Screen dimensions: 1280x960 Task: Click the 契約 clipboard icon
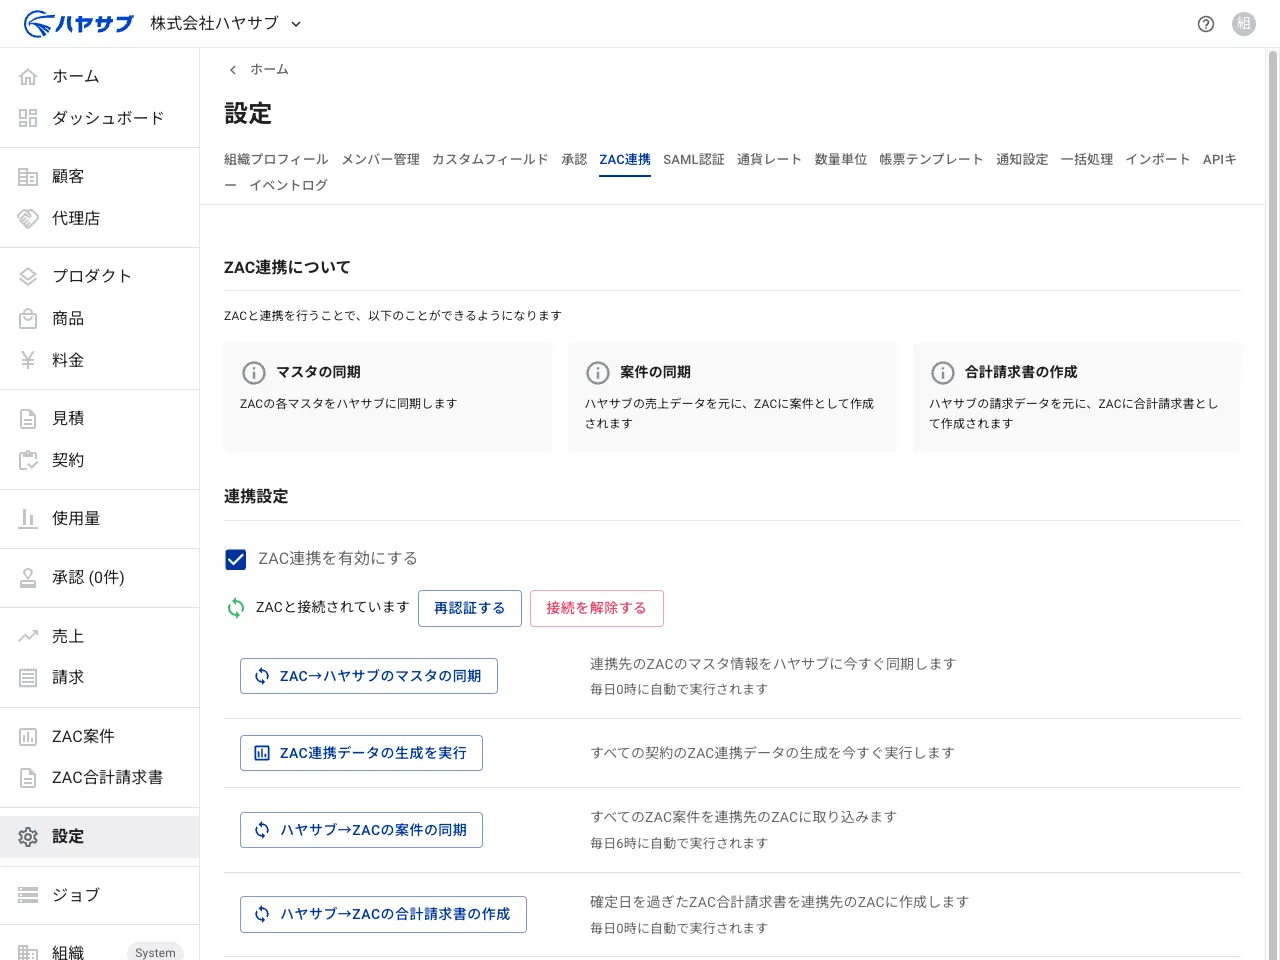tap(28, 460)
